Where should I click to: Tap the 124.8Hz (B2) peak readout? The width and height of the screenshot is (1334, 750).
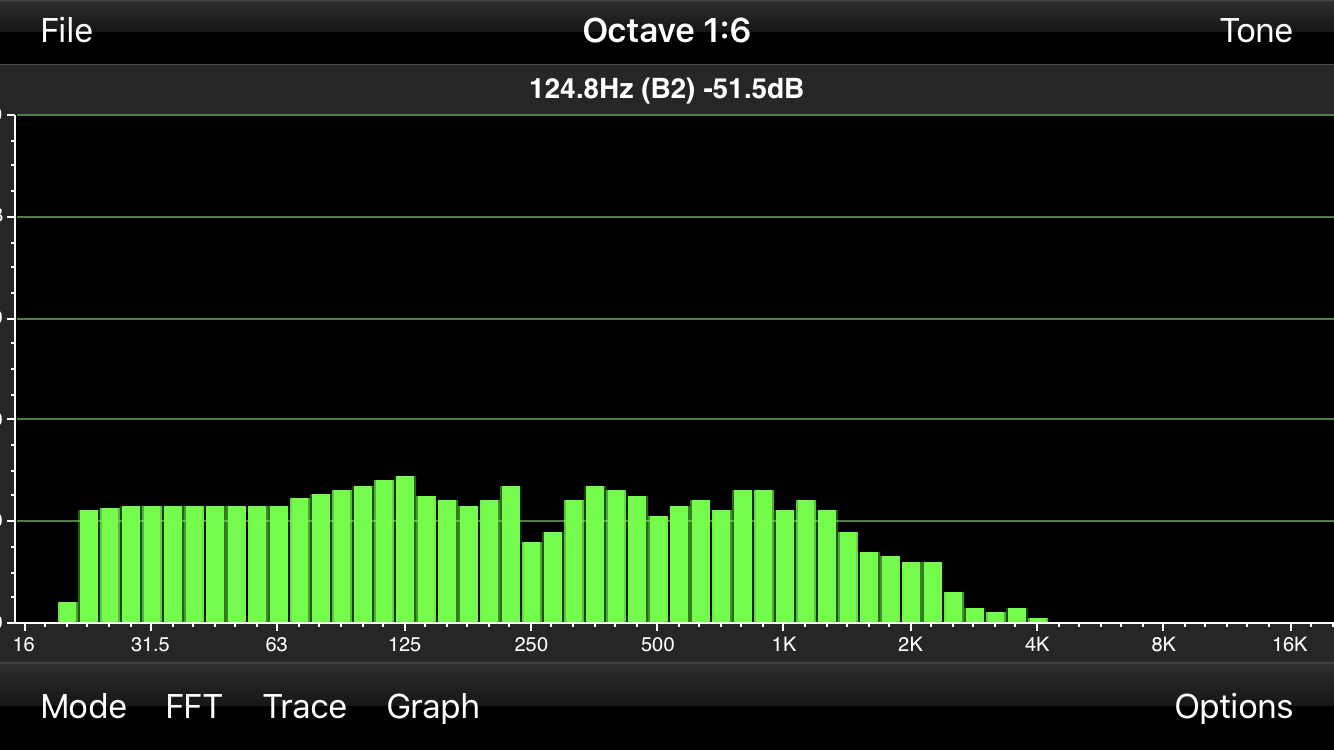666,90
